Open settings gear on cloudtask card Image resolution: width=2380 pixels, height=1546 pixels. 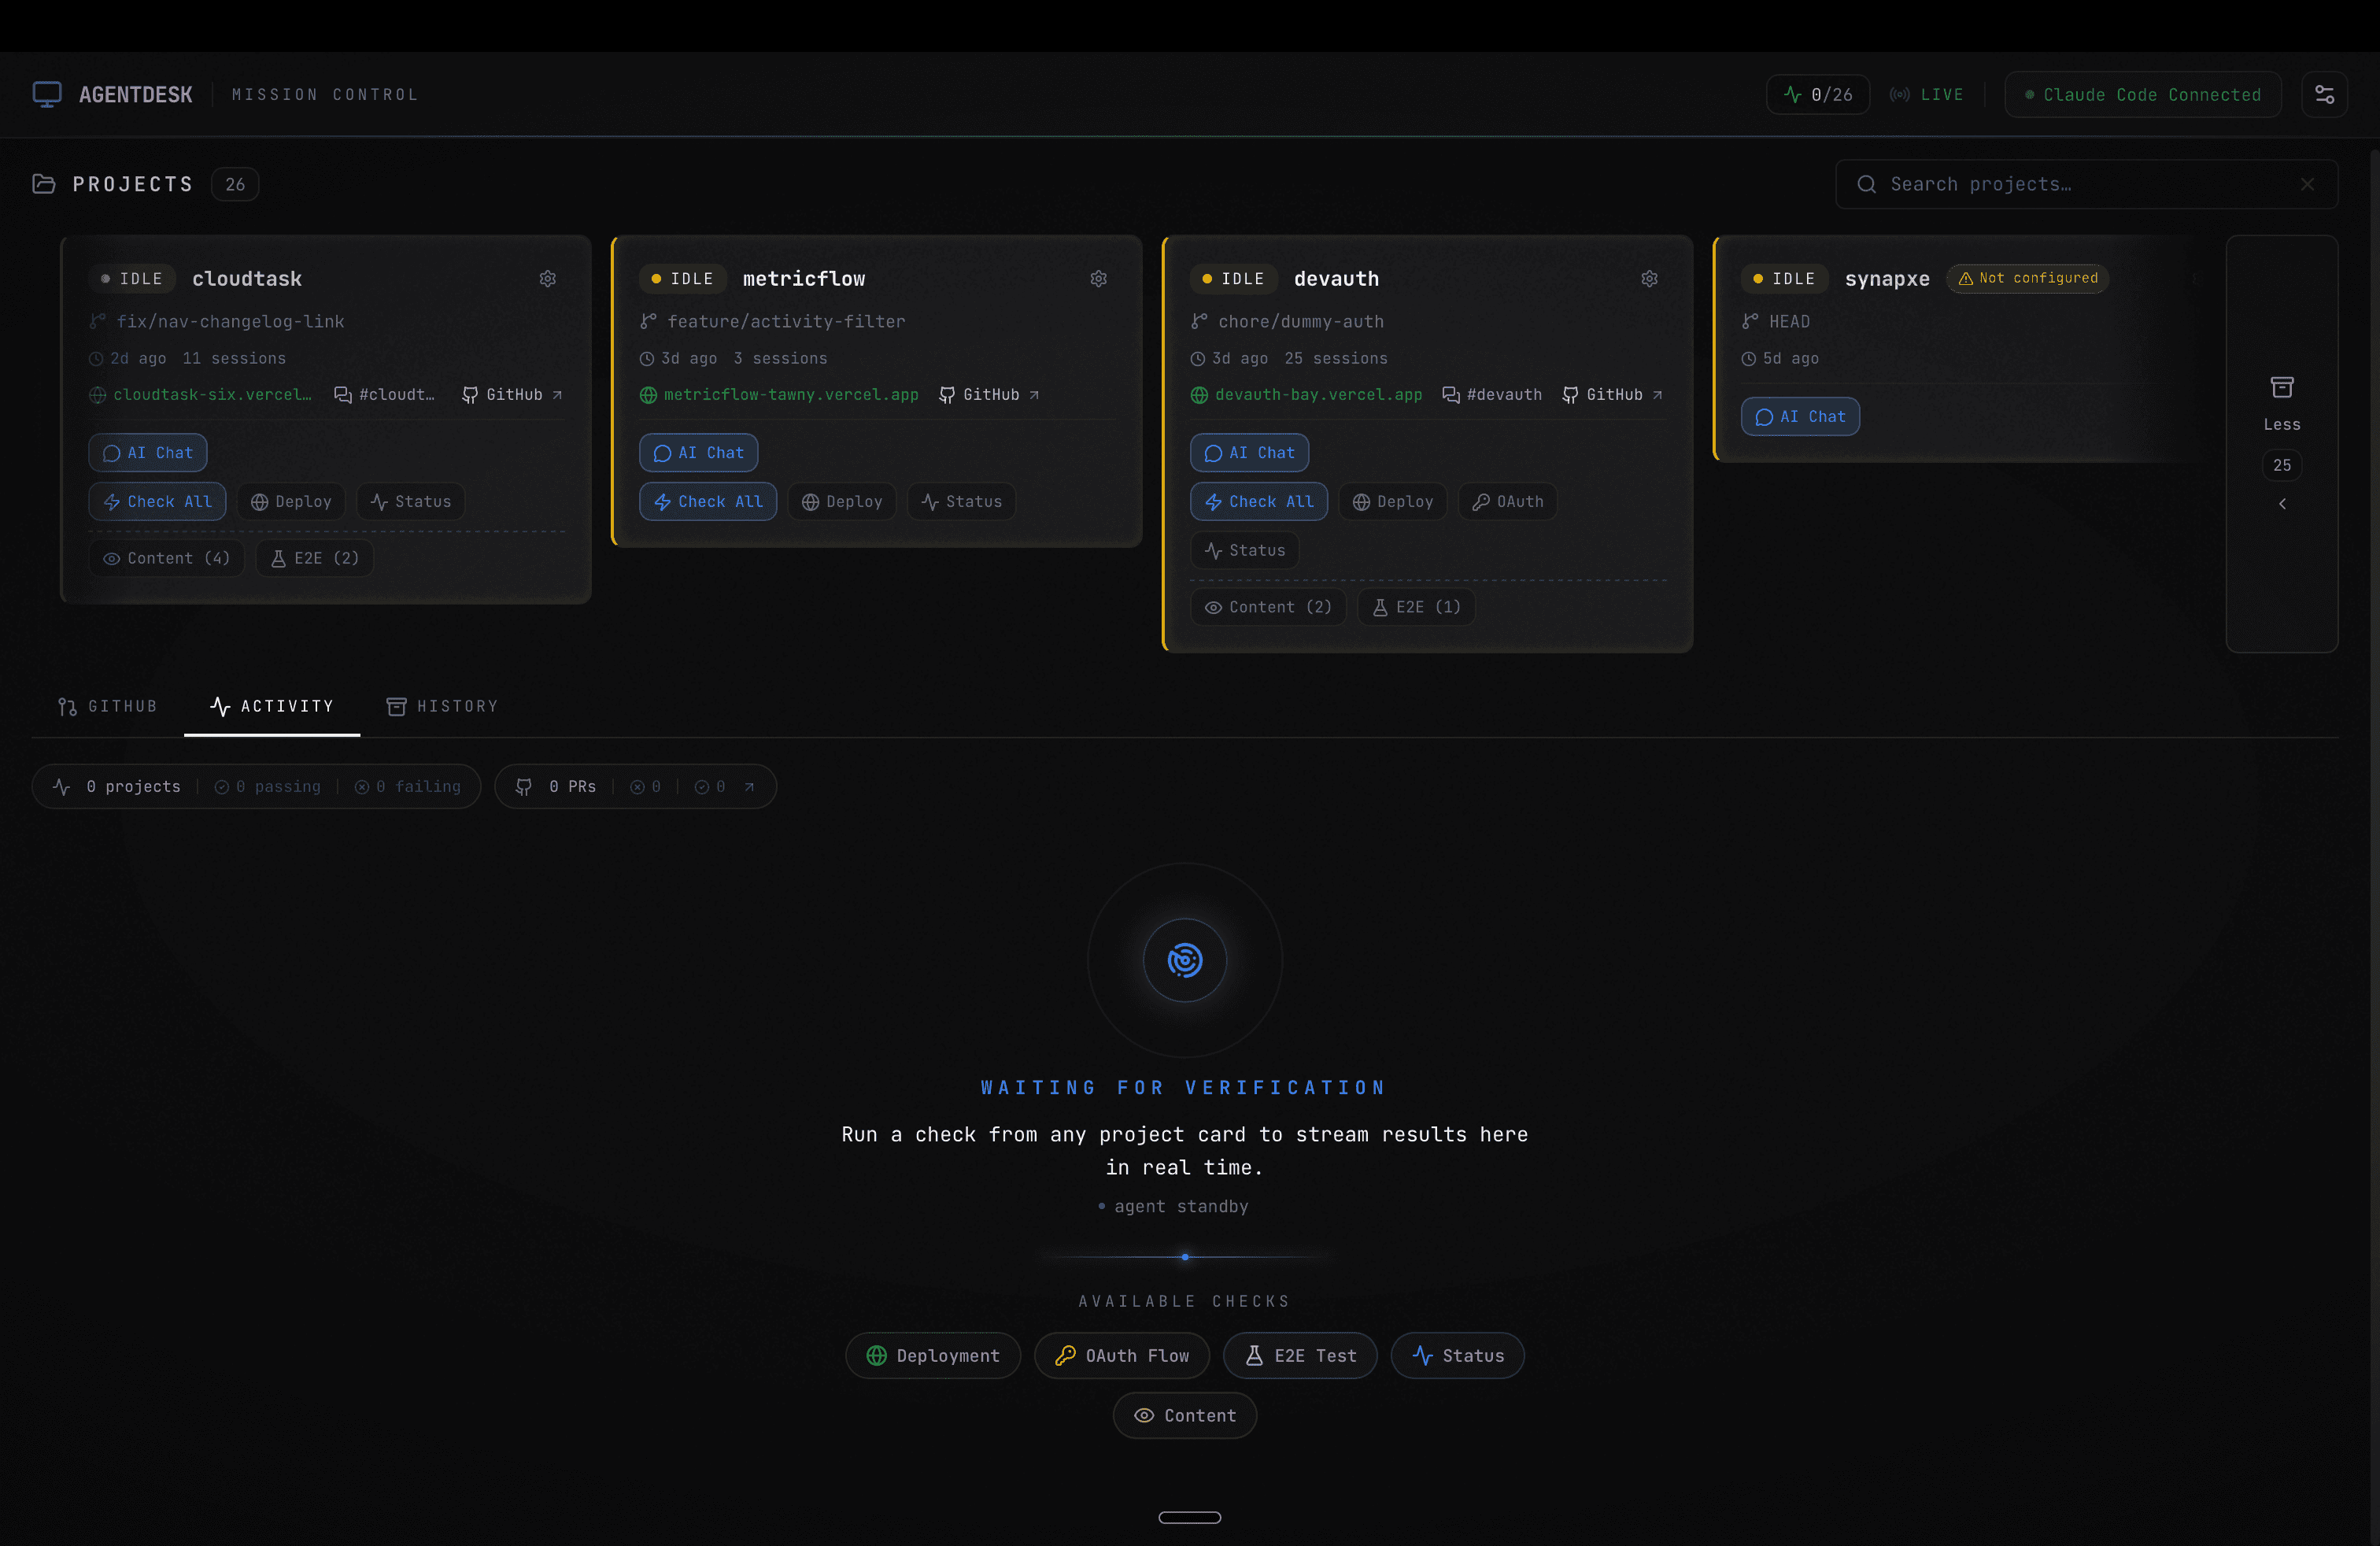(547, 279)
